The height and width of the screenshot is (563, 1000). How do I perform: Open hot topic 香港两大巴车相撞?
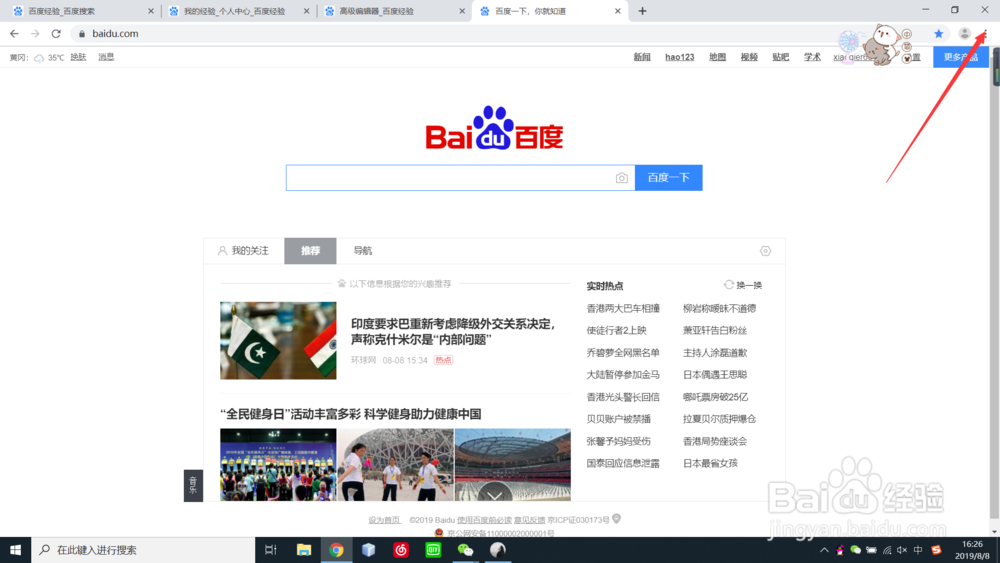[x=623, y=309]
